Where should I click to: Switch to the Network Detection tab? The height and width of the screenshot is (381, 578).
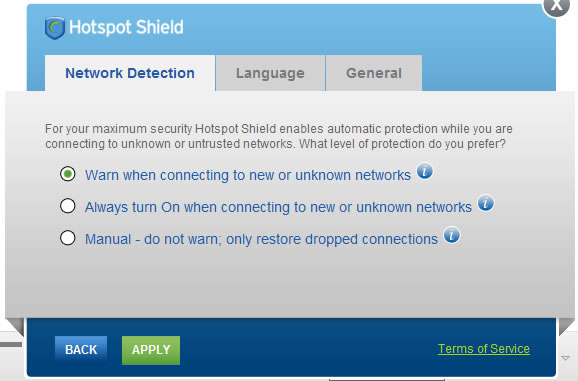click(130, 73)
